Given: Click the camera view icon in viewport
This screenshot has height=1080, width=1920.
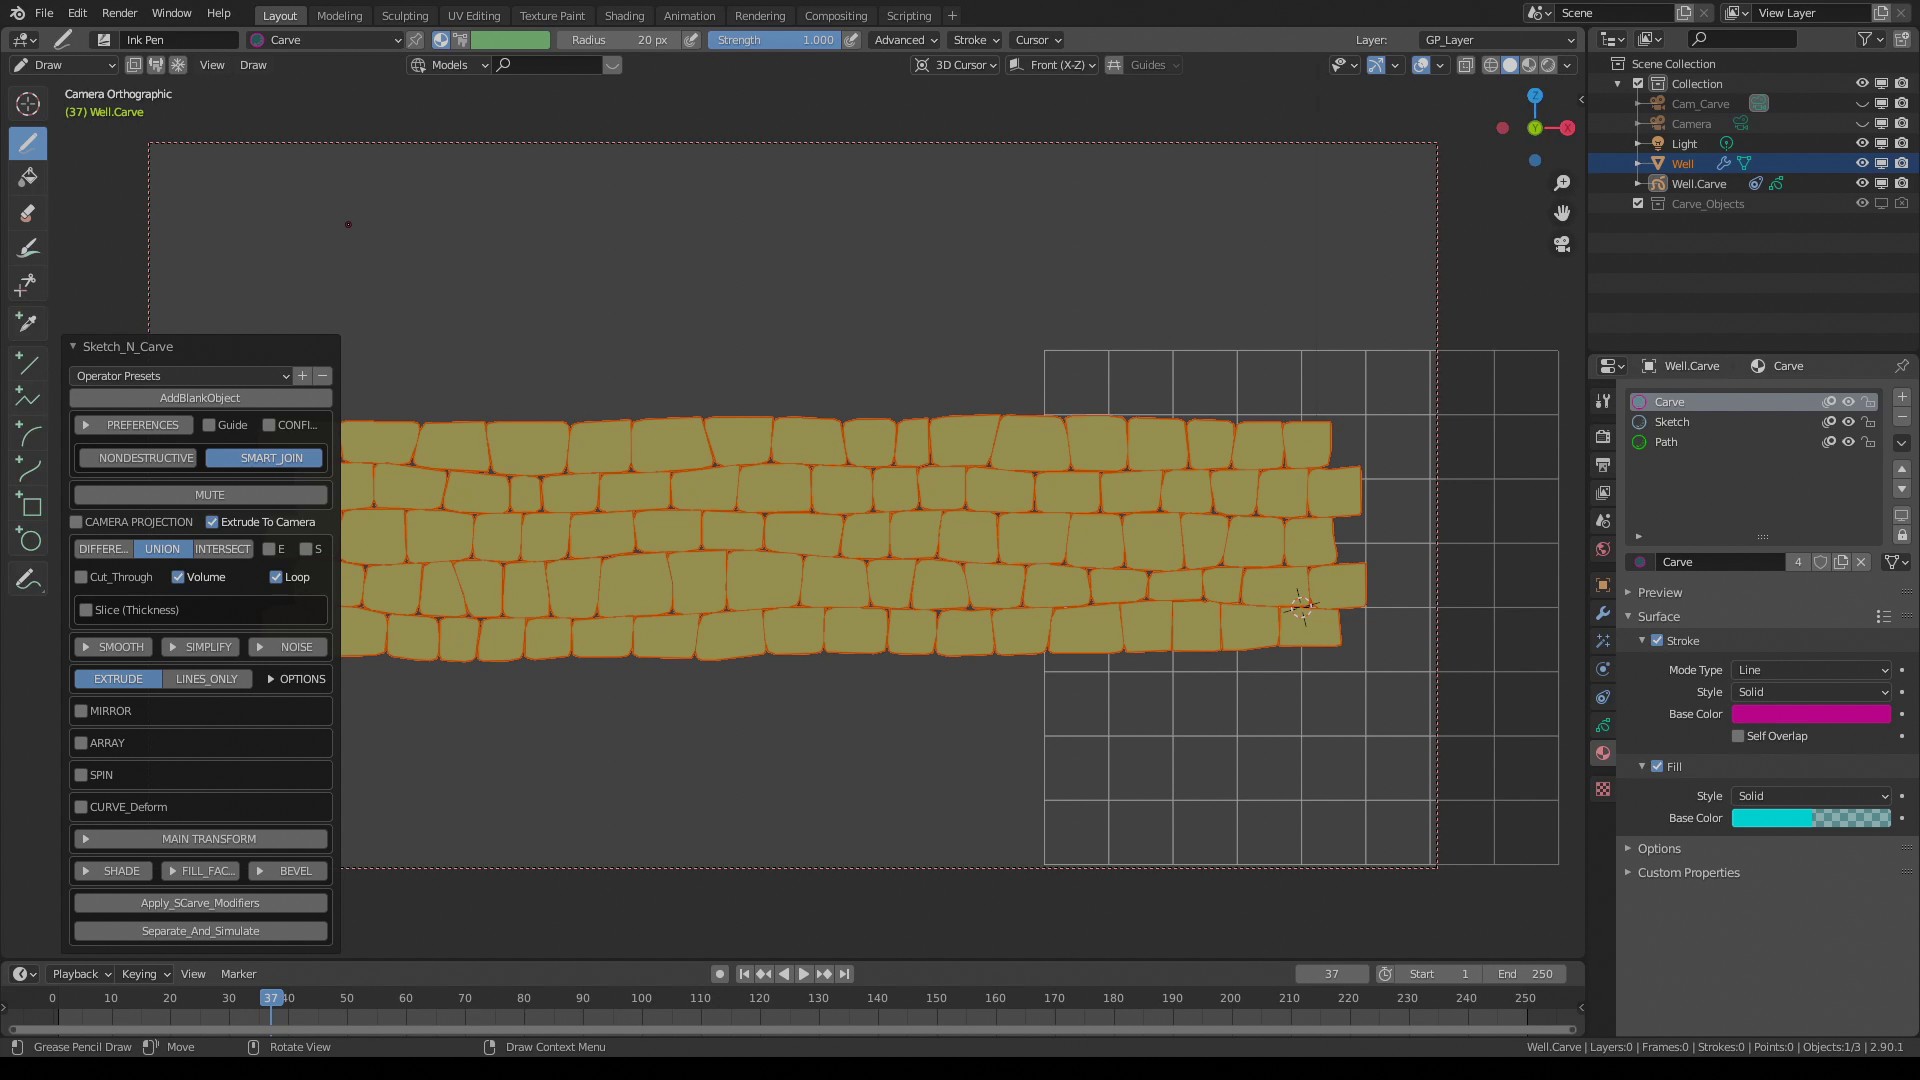Looking at the screenshot, I should coord(1562,244).
